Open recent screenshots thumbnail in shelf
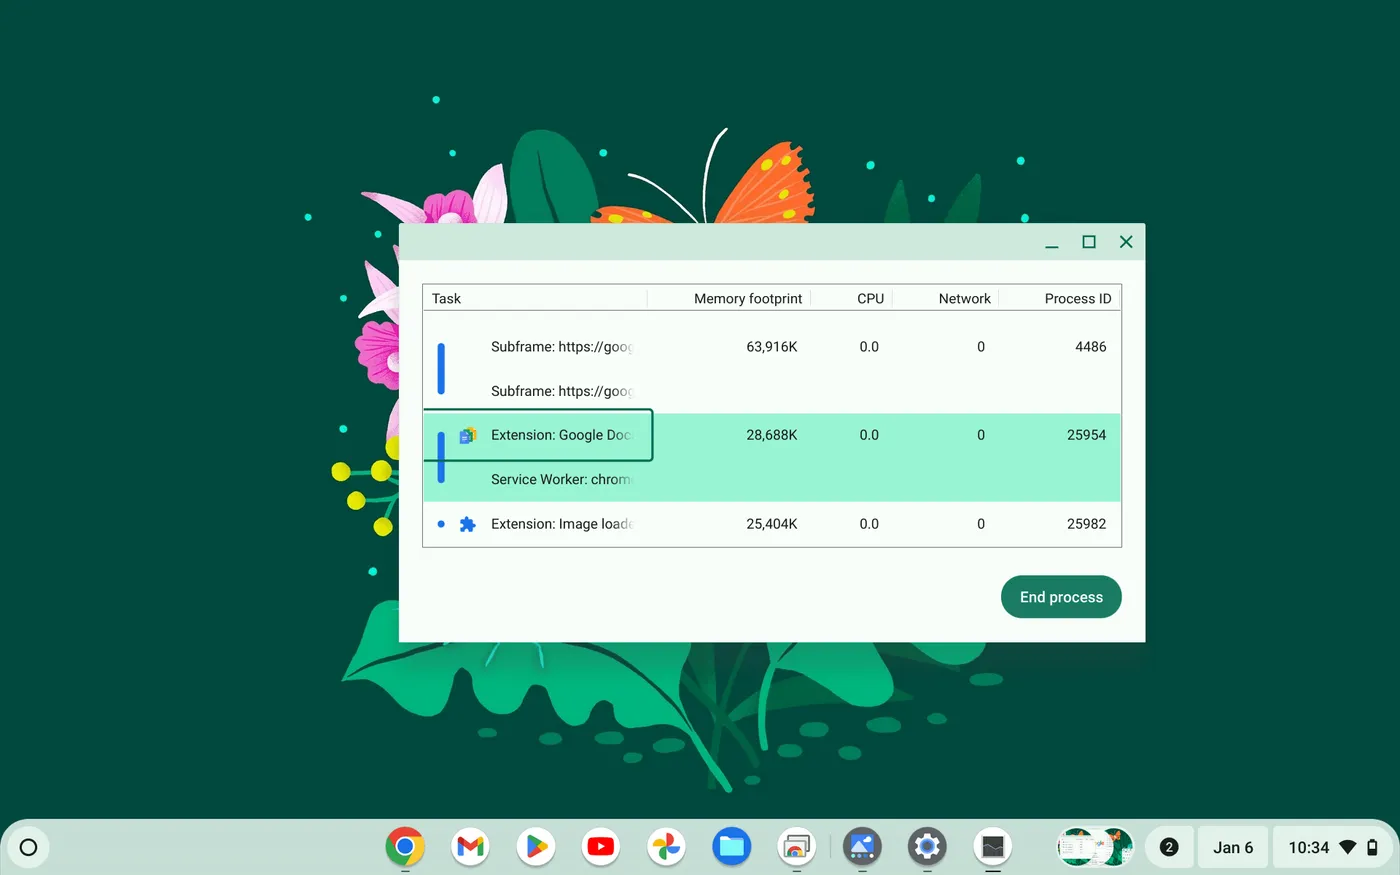The height and width of the screenshot is (875, 1400). (1096, 847)
